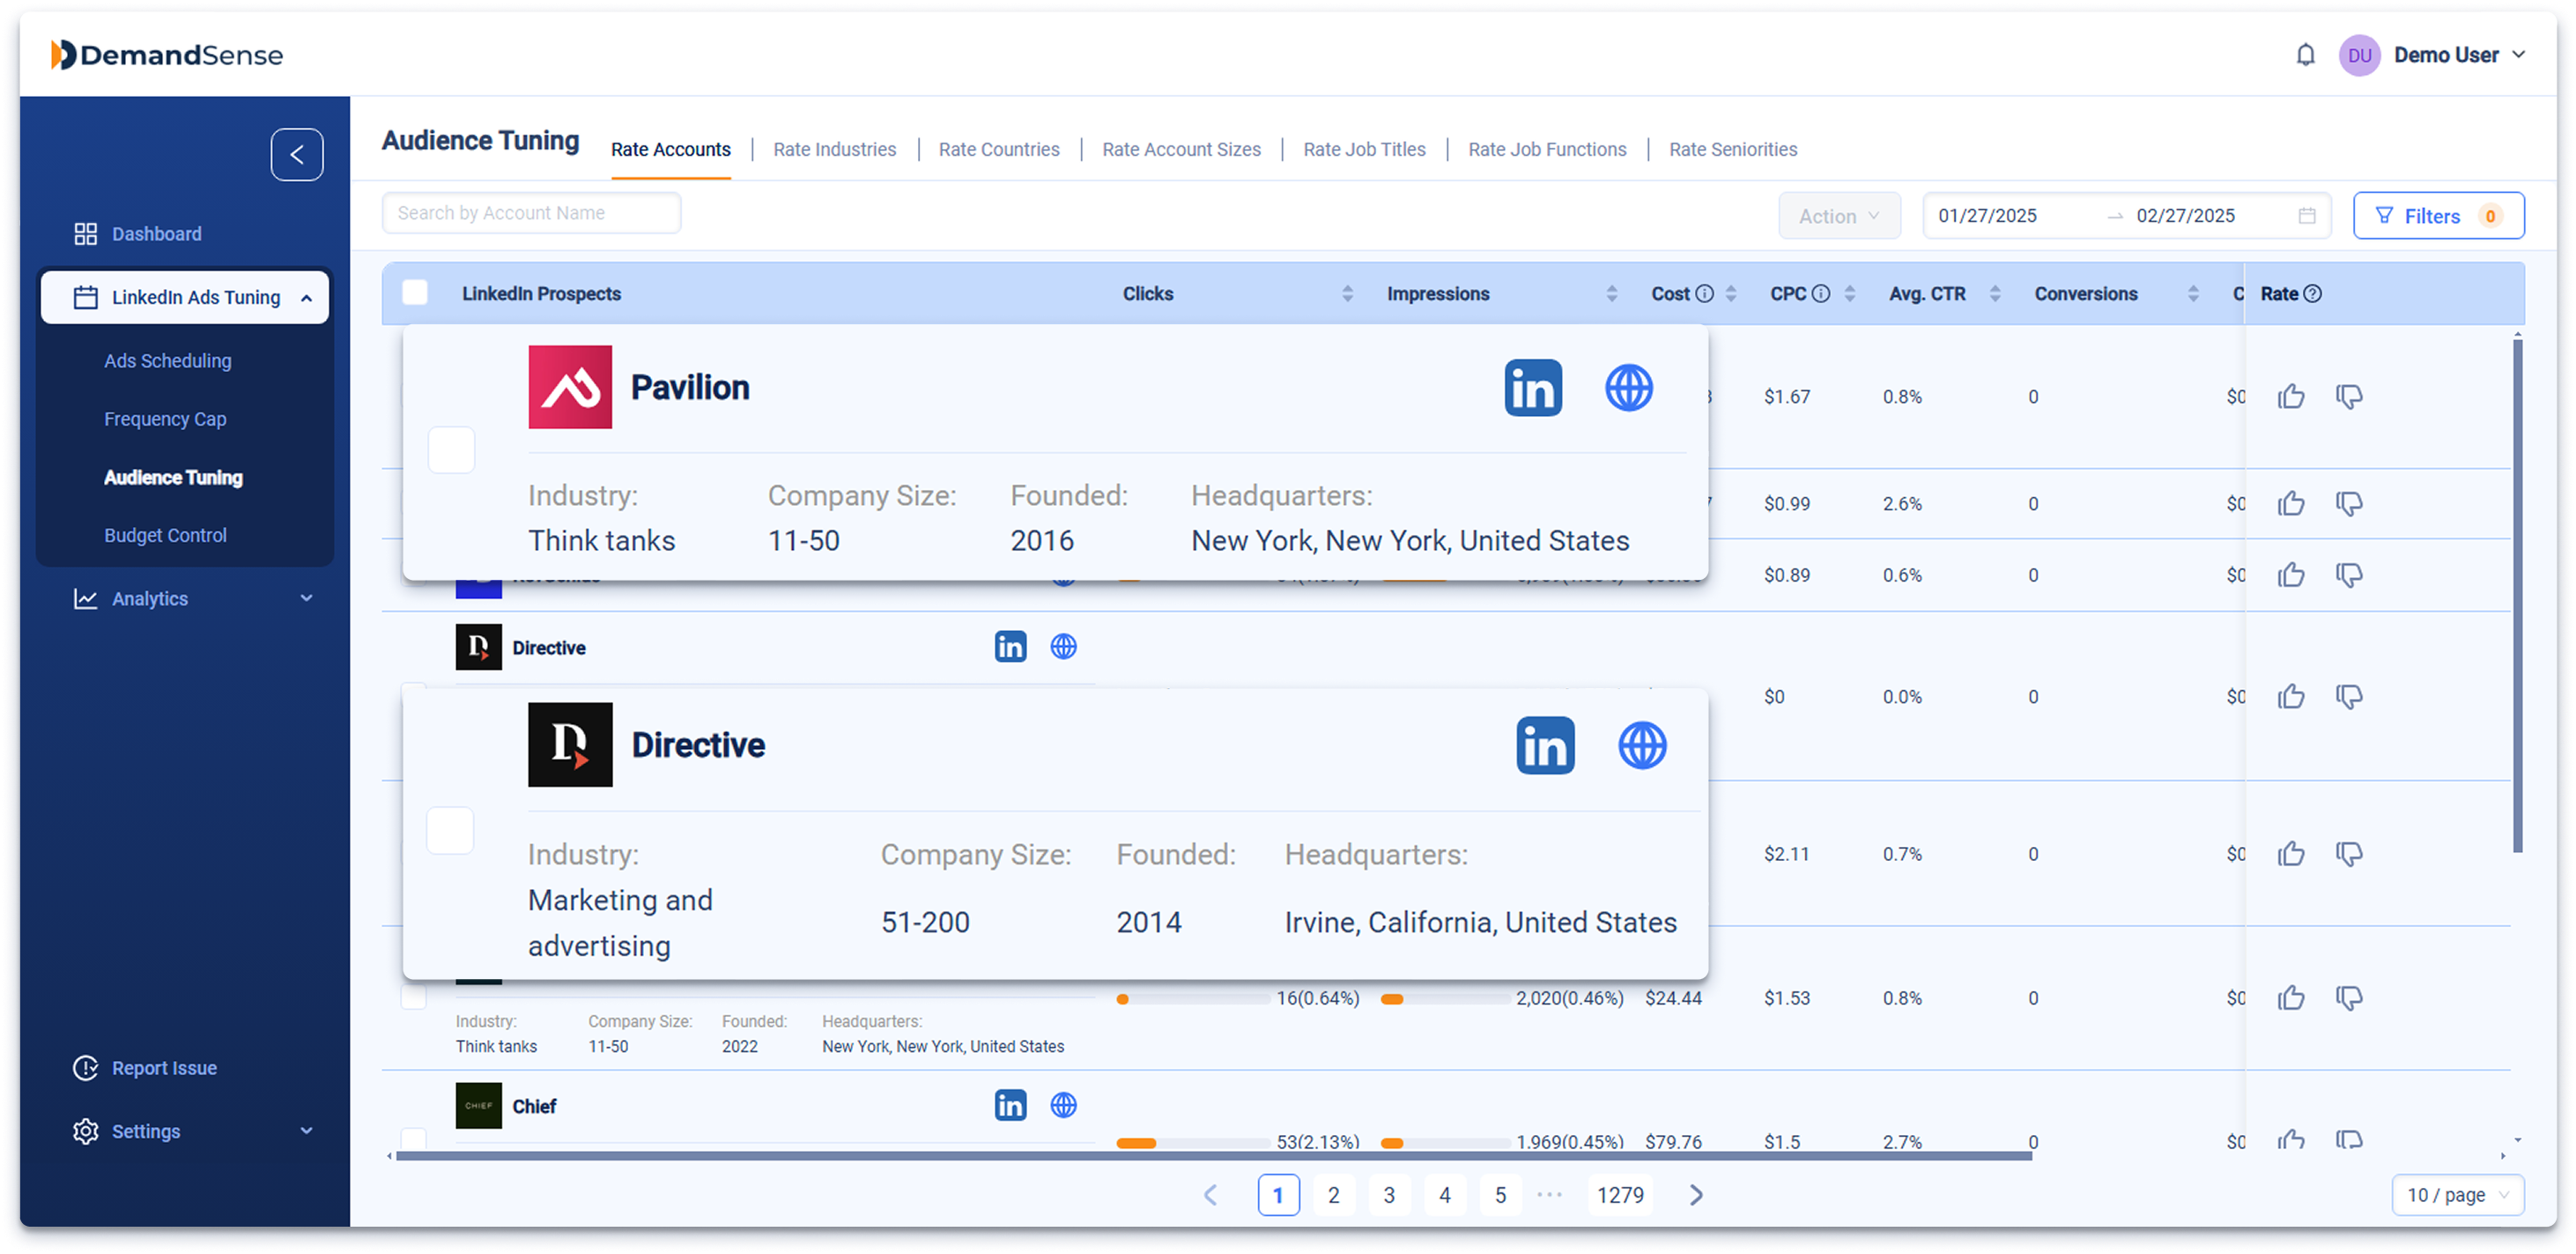Screen dimensions: 2576x1254
Task: Open the Filters button
Action: pyautogui.click(x=2438, y=216)
